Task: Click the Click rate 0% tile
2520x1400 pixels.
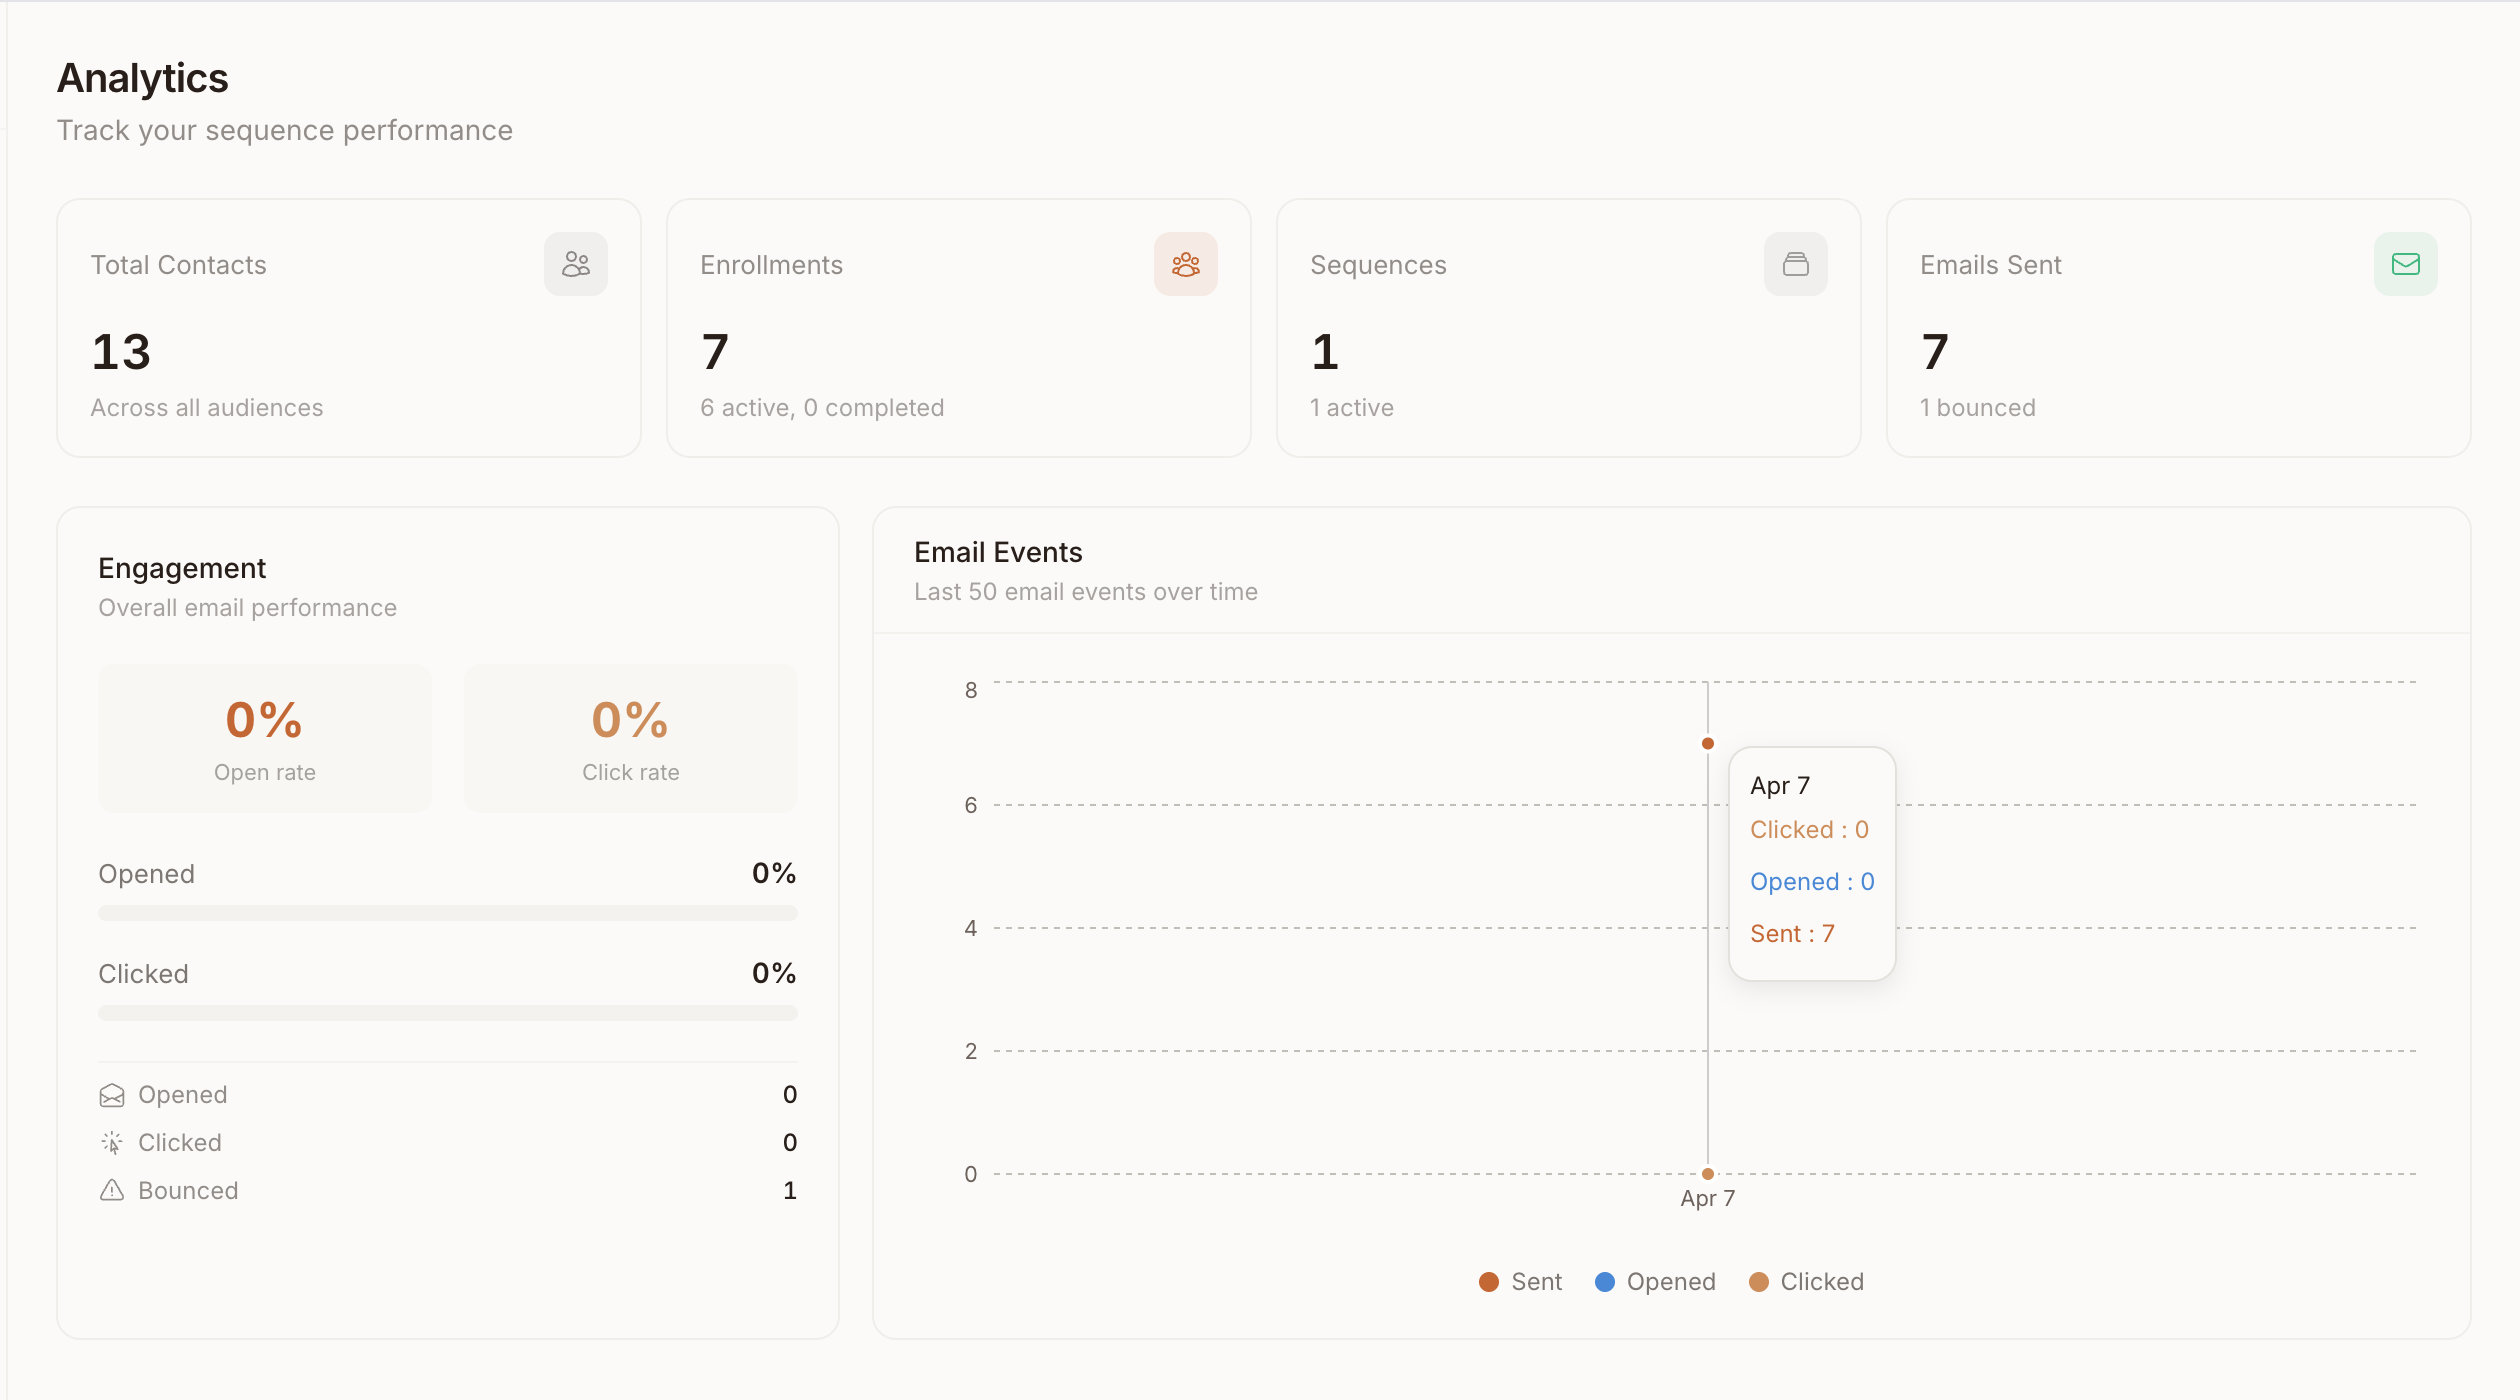Action: 630,739
